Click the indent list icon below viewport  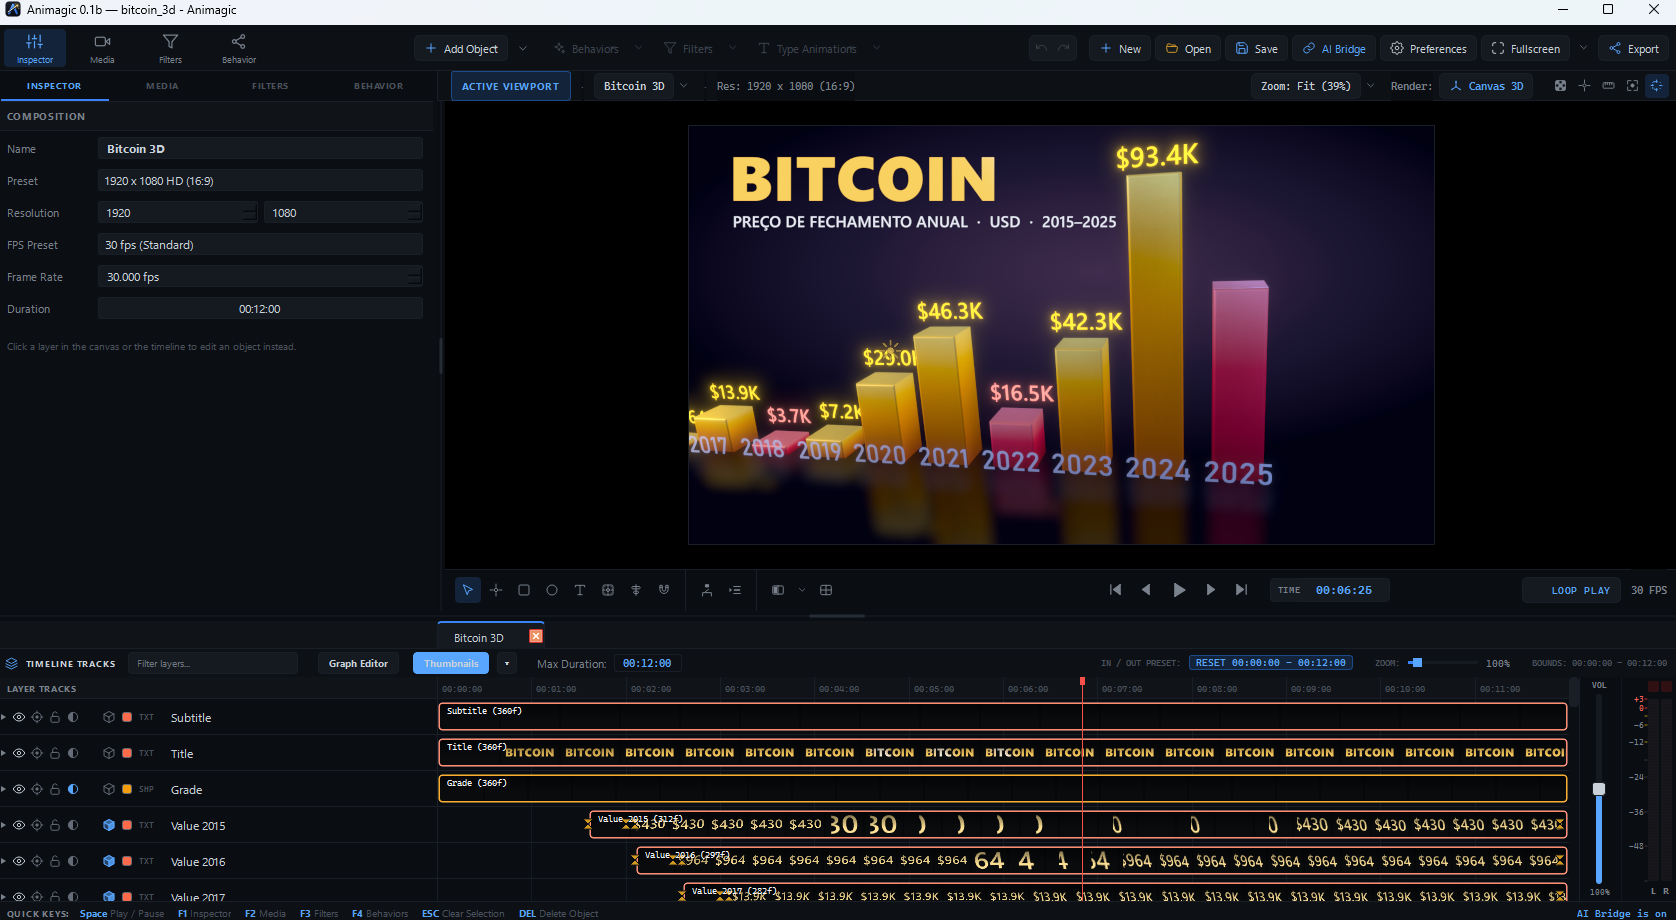(x=735, y=590)
